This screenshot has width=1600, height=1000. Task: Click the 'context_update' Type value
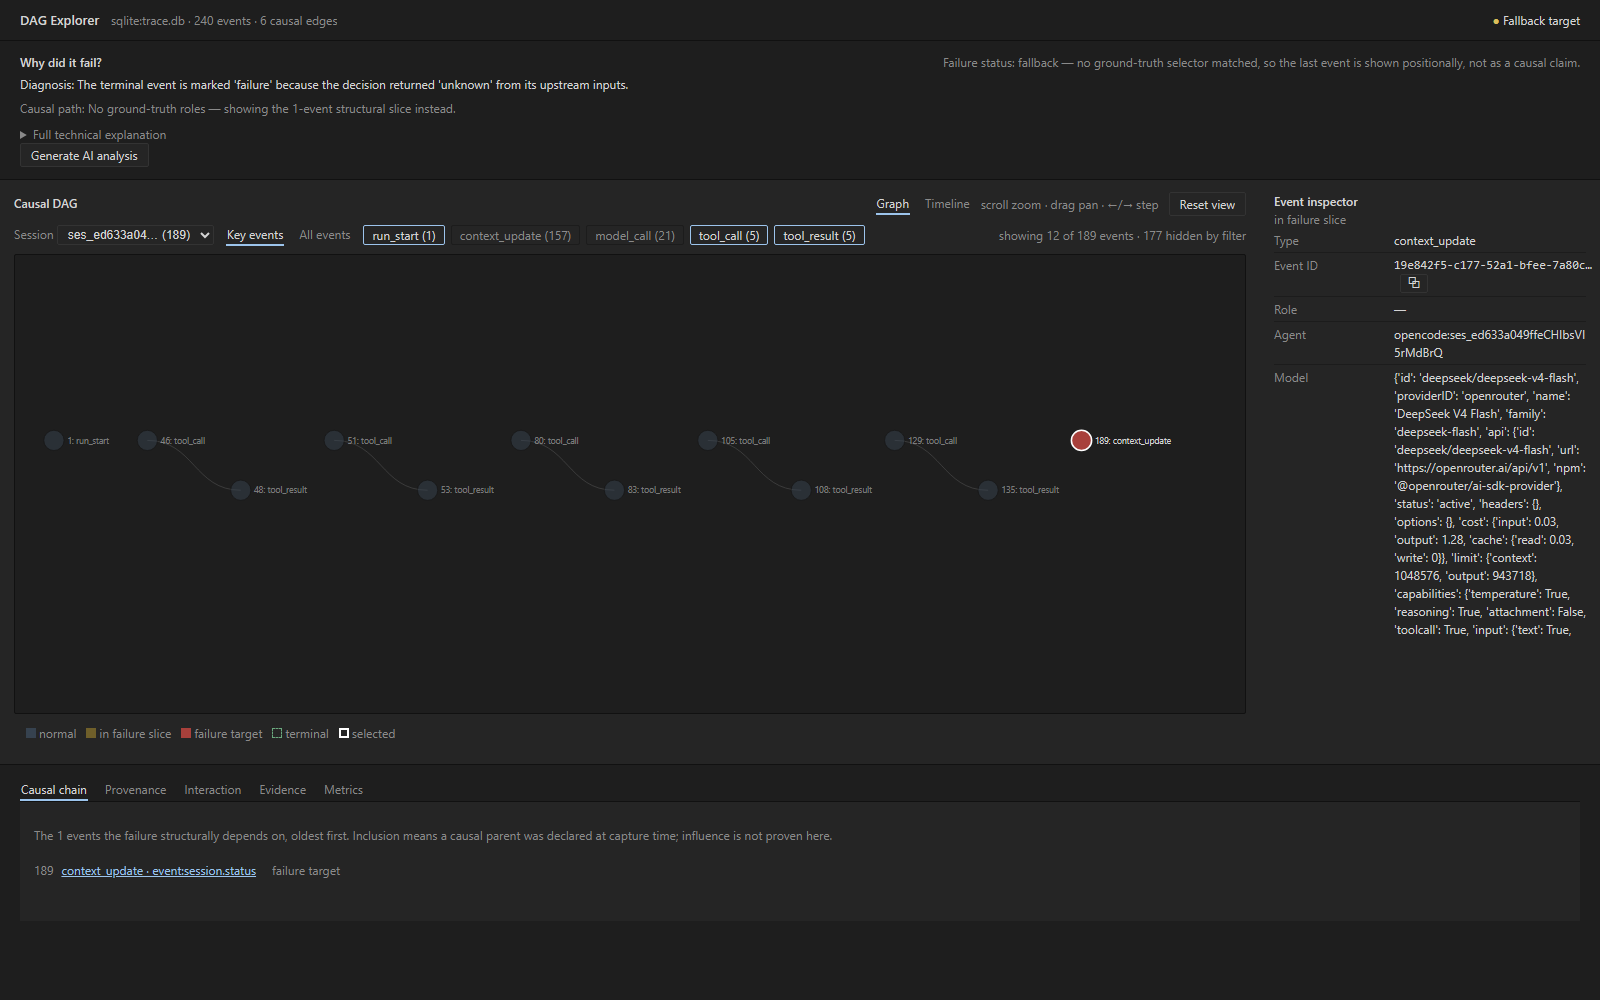point(1435,241)
